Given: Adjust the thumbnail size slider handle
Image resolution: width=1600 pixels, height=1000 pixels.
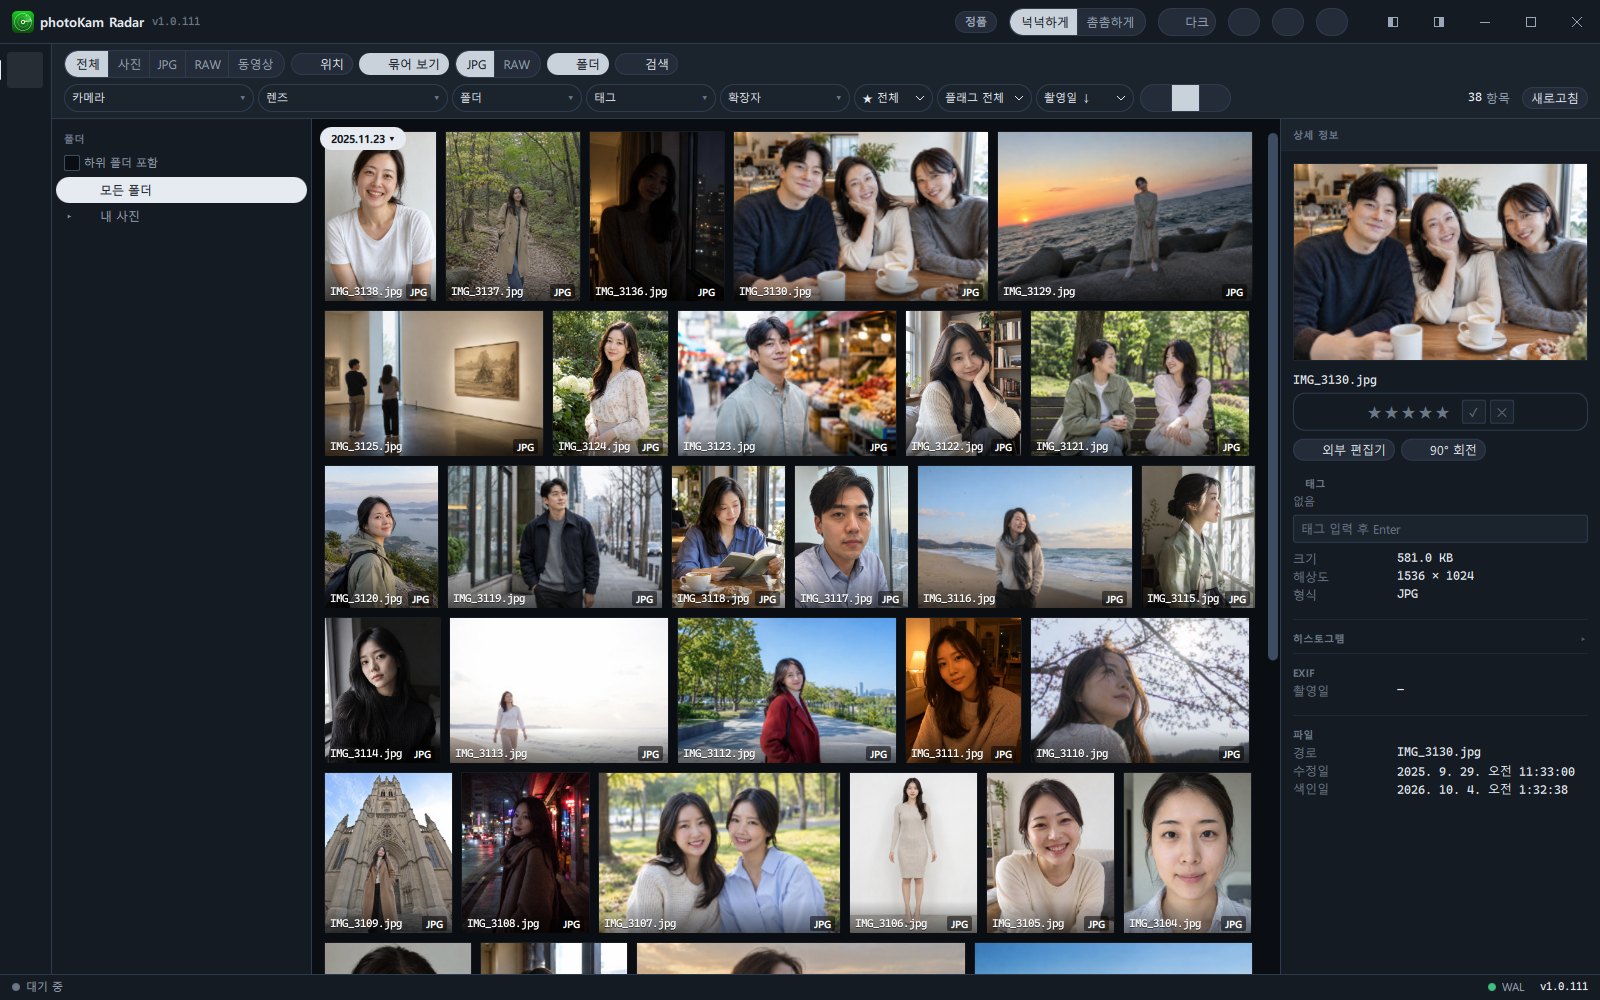Looking at the screenshot, I should tap(1185, 98).
